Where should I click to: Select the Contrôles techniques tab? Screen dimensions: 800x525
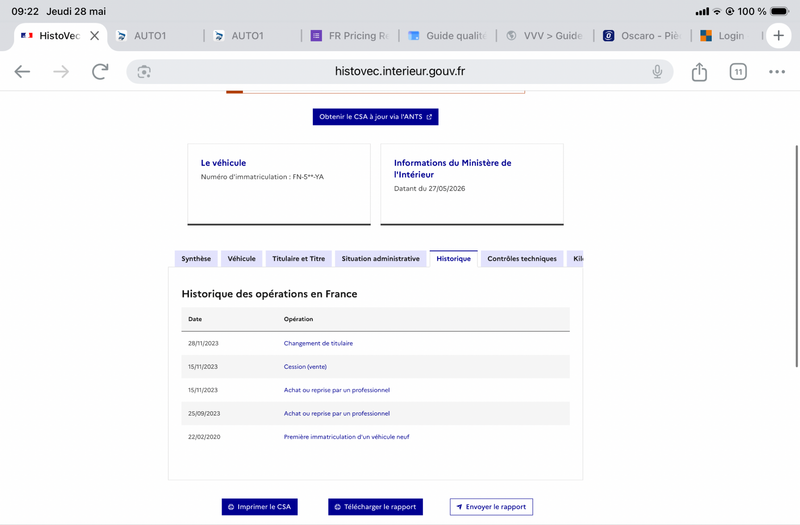tap(521, 259)
